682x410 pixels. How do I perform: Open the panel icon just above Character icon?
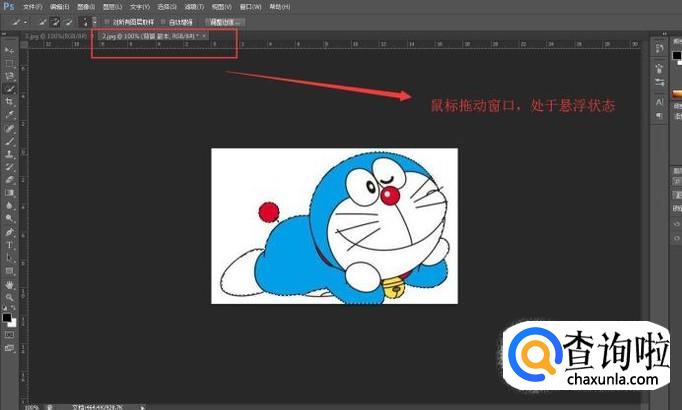(659, 82)
